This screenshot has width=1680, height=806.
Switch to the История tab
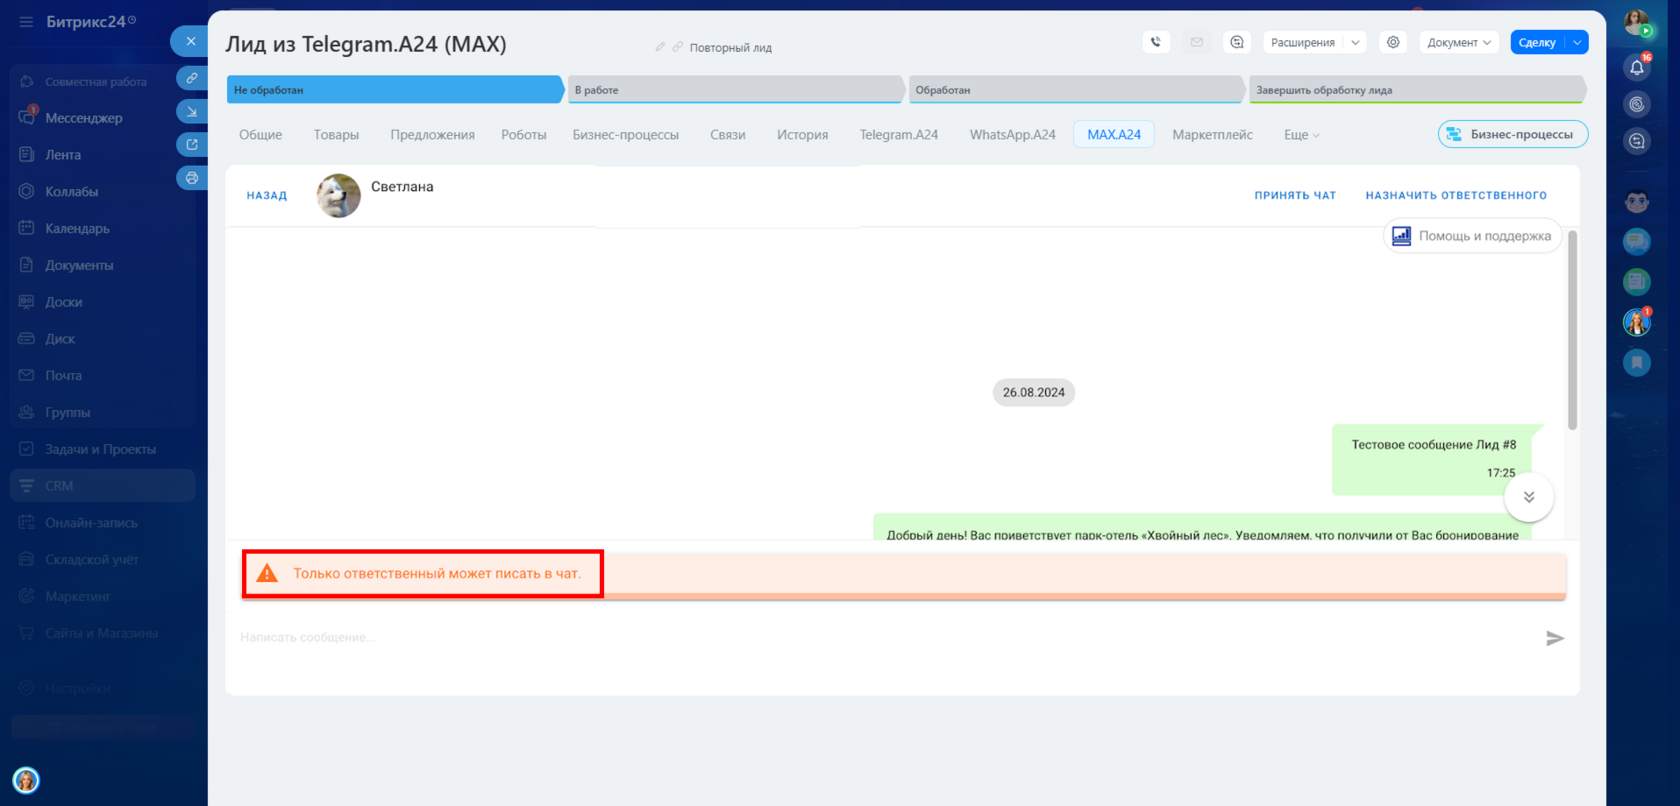[802, 135]
